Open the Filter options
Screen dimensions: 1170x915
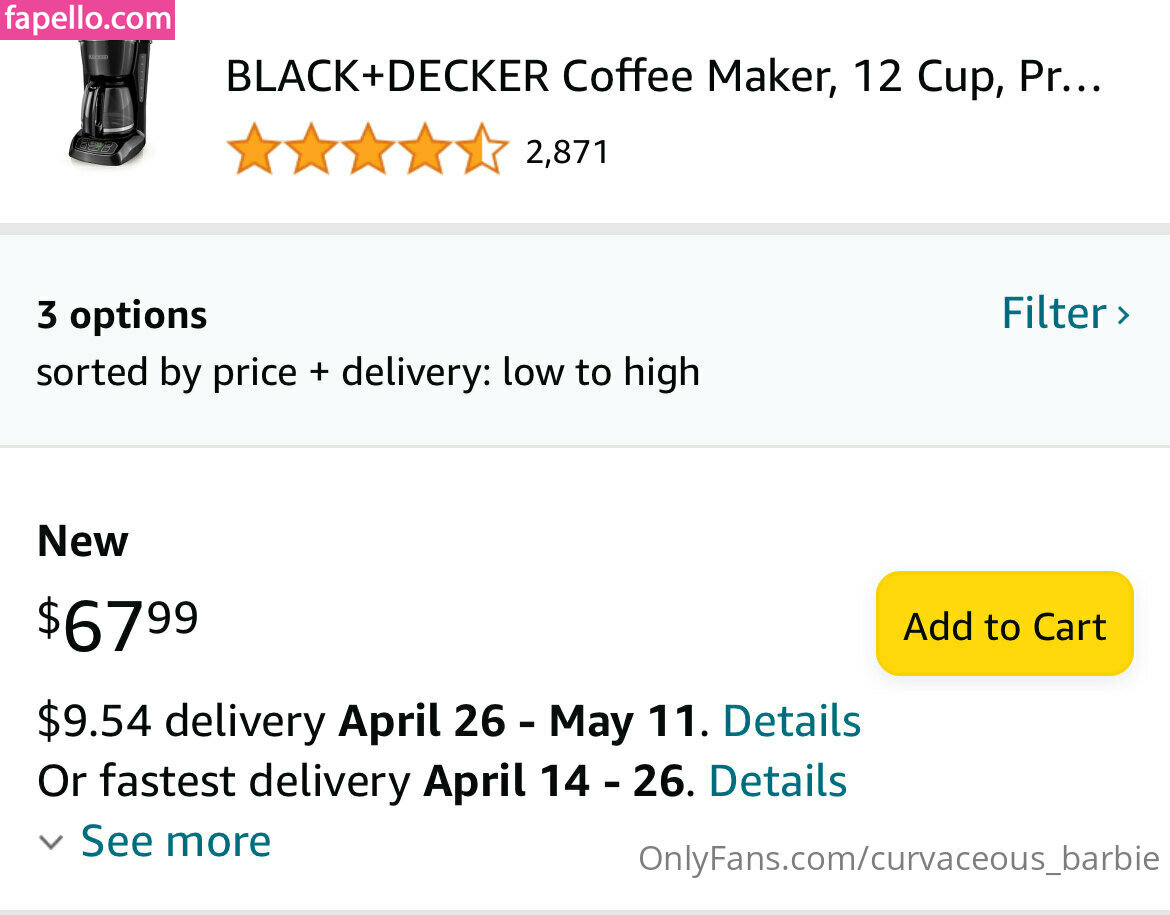pos(1054,313)
